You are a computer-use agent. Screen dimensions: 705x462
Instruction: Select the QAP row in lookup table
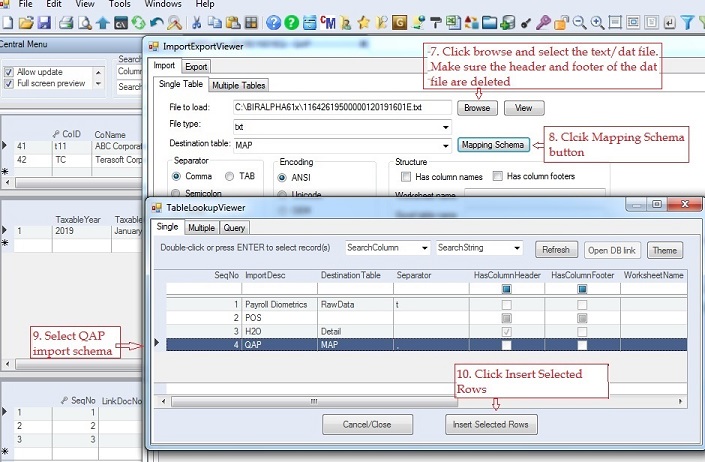click(426, 345)
